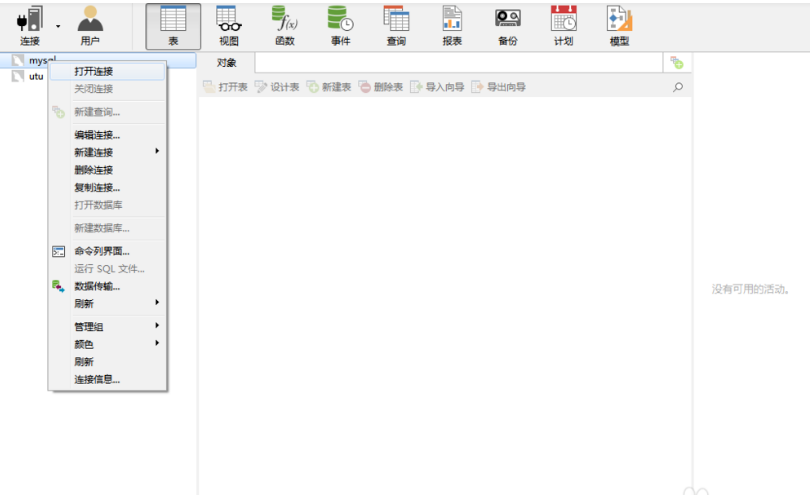Screen dimensions: 810x495
Task: Select the 表 (Table) toolbar button
Action: pyautogui.click(x=173, y=26)
